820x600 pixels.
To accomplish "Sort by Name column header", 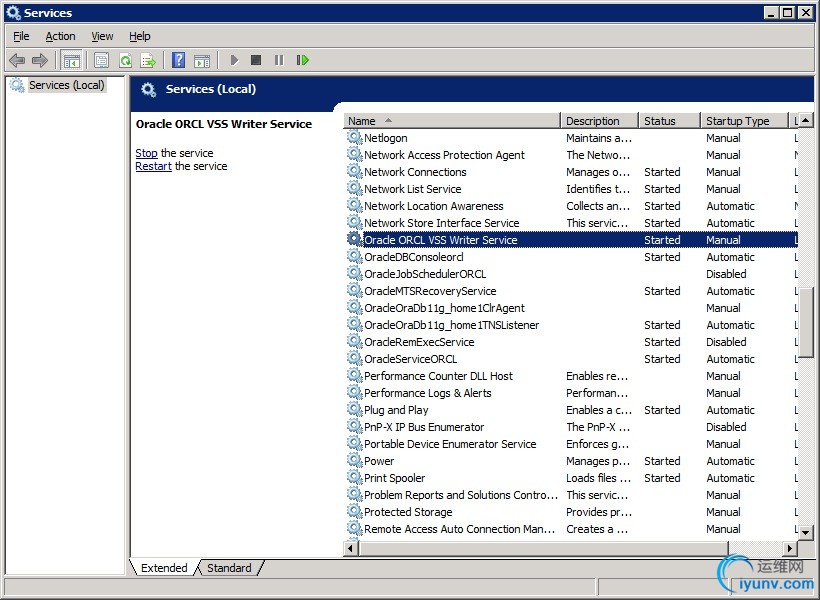I will (x=452, y=121).
